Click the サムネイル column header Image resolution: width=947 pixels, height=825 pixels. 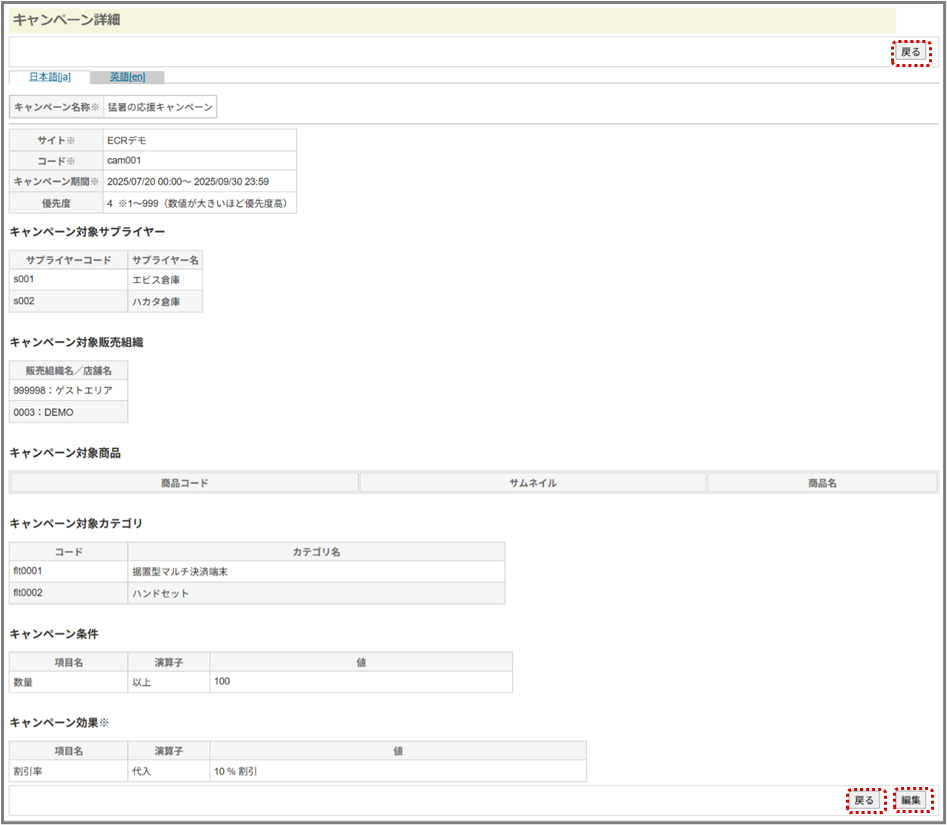pos(532,483)
